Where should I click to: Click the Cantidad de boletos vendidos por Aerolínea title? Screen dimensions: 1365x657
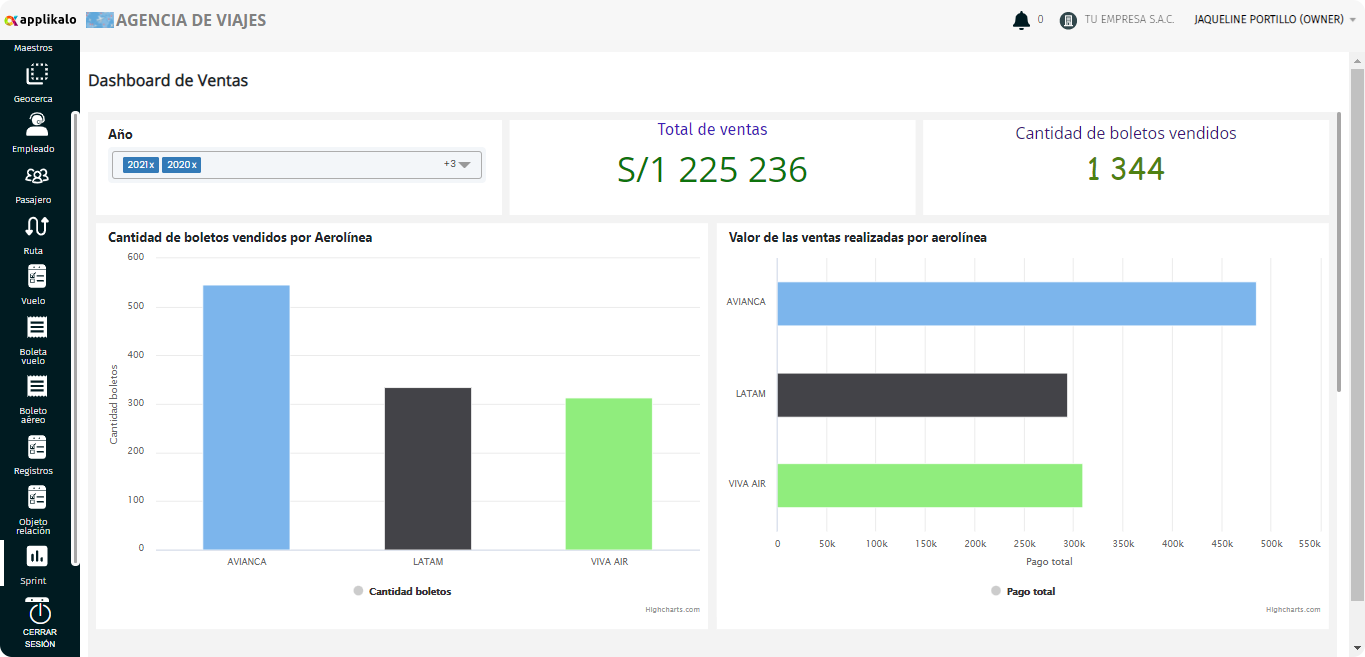coord(240,238)
